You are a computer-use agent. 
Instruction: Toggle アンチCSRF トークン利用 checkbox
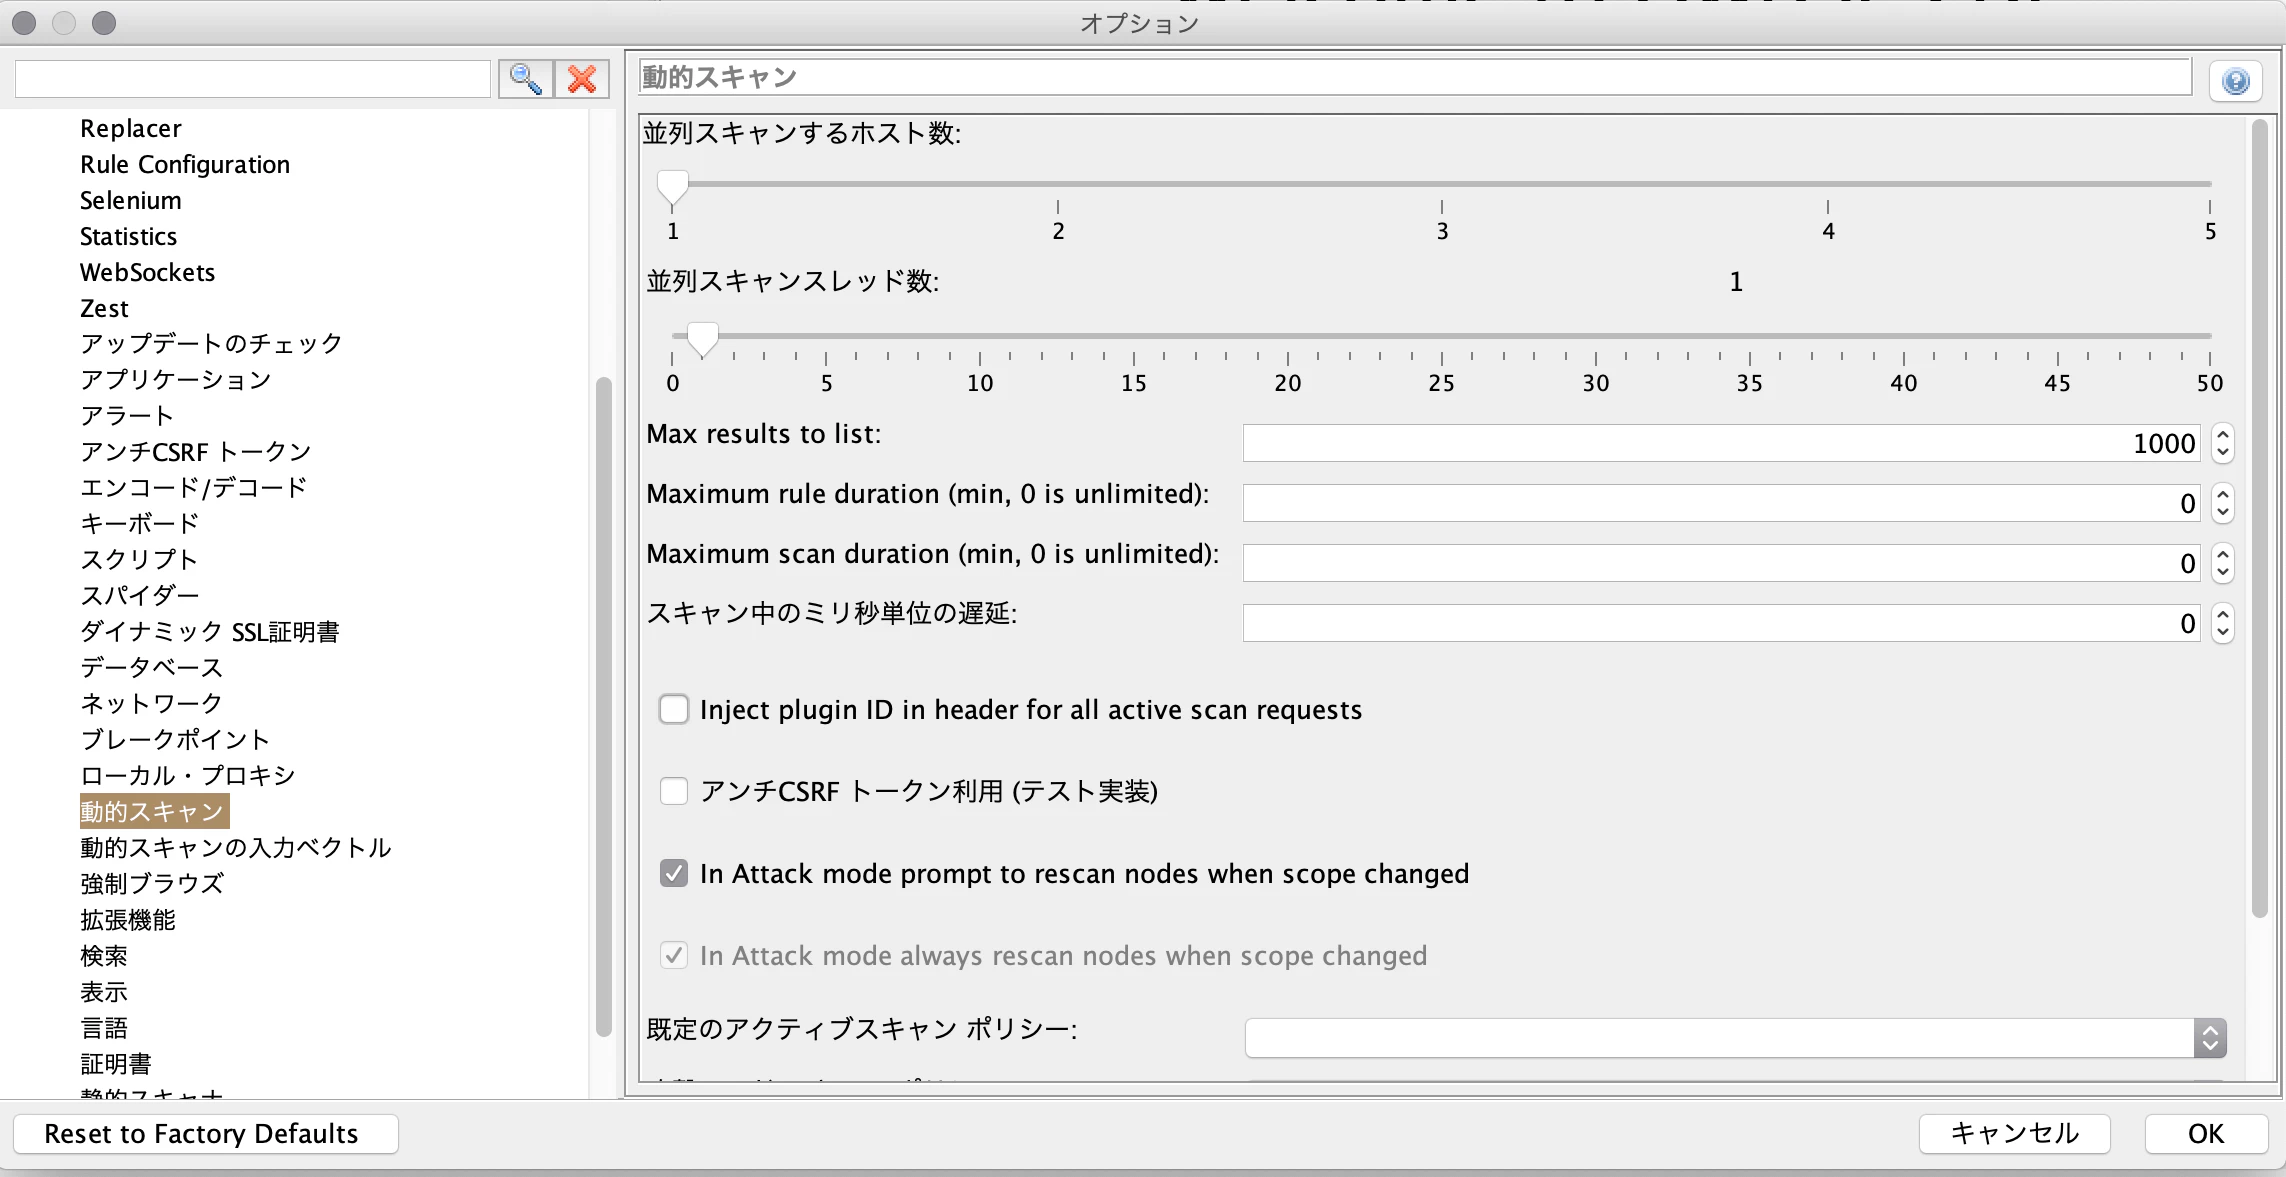[x=674, y=791]
